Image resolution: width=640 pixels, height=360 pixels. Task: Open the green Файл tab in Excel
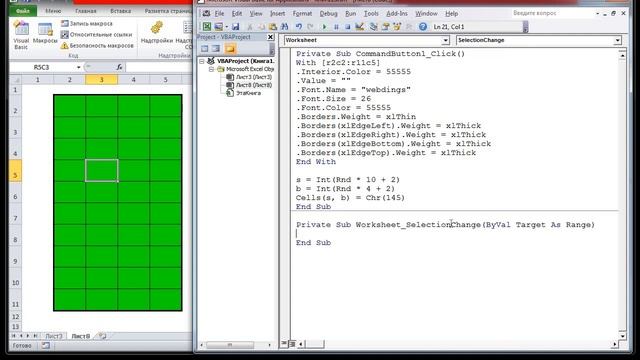click(23, 11)
